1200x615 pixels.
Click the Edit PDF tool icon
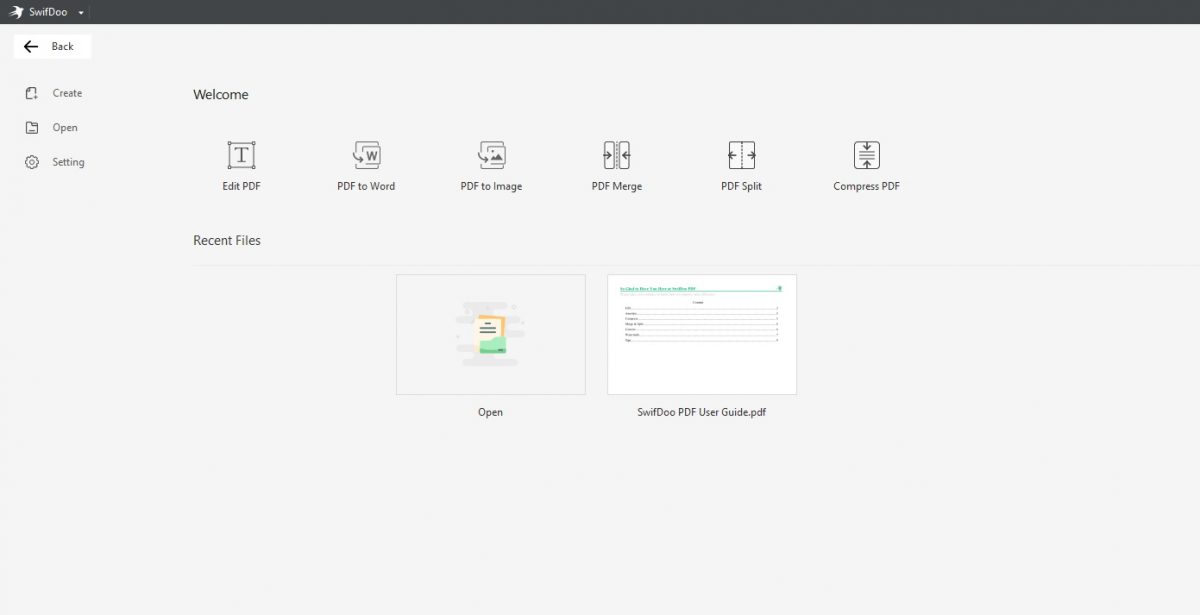[x=241, y=155]
